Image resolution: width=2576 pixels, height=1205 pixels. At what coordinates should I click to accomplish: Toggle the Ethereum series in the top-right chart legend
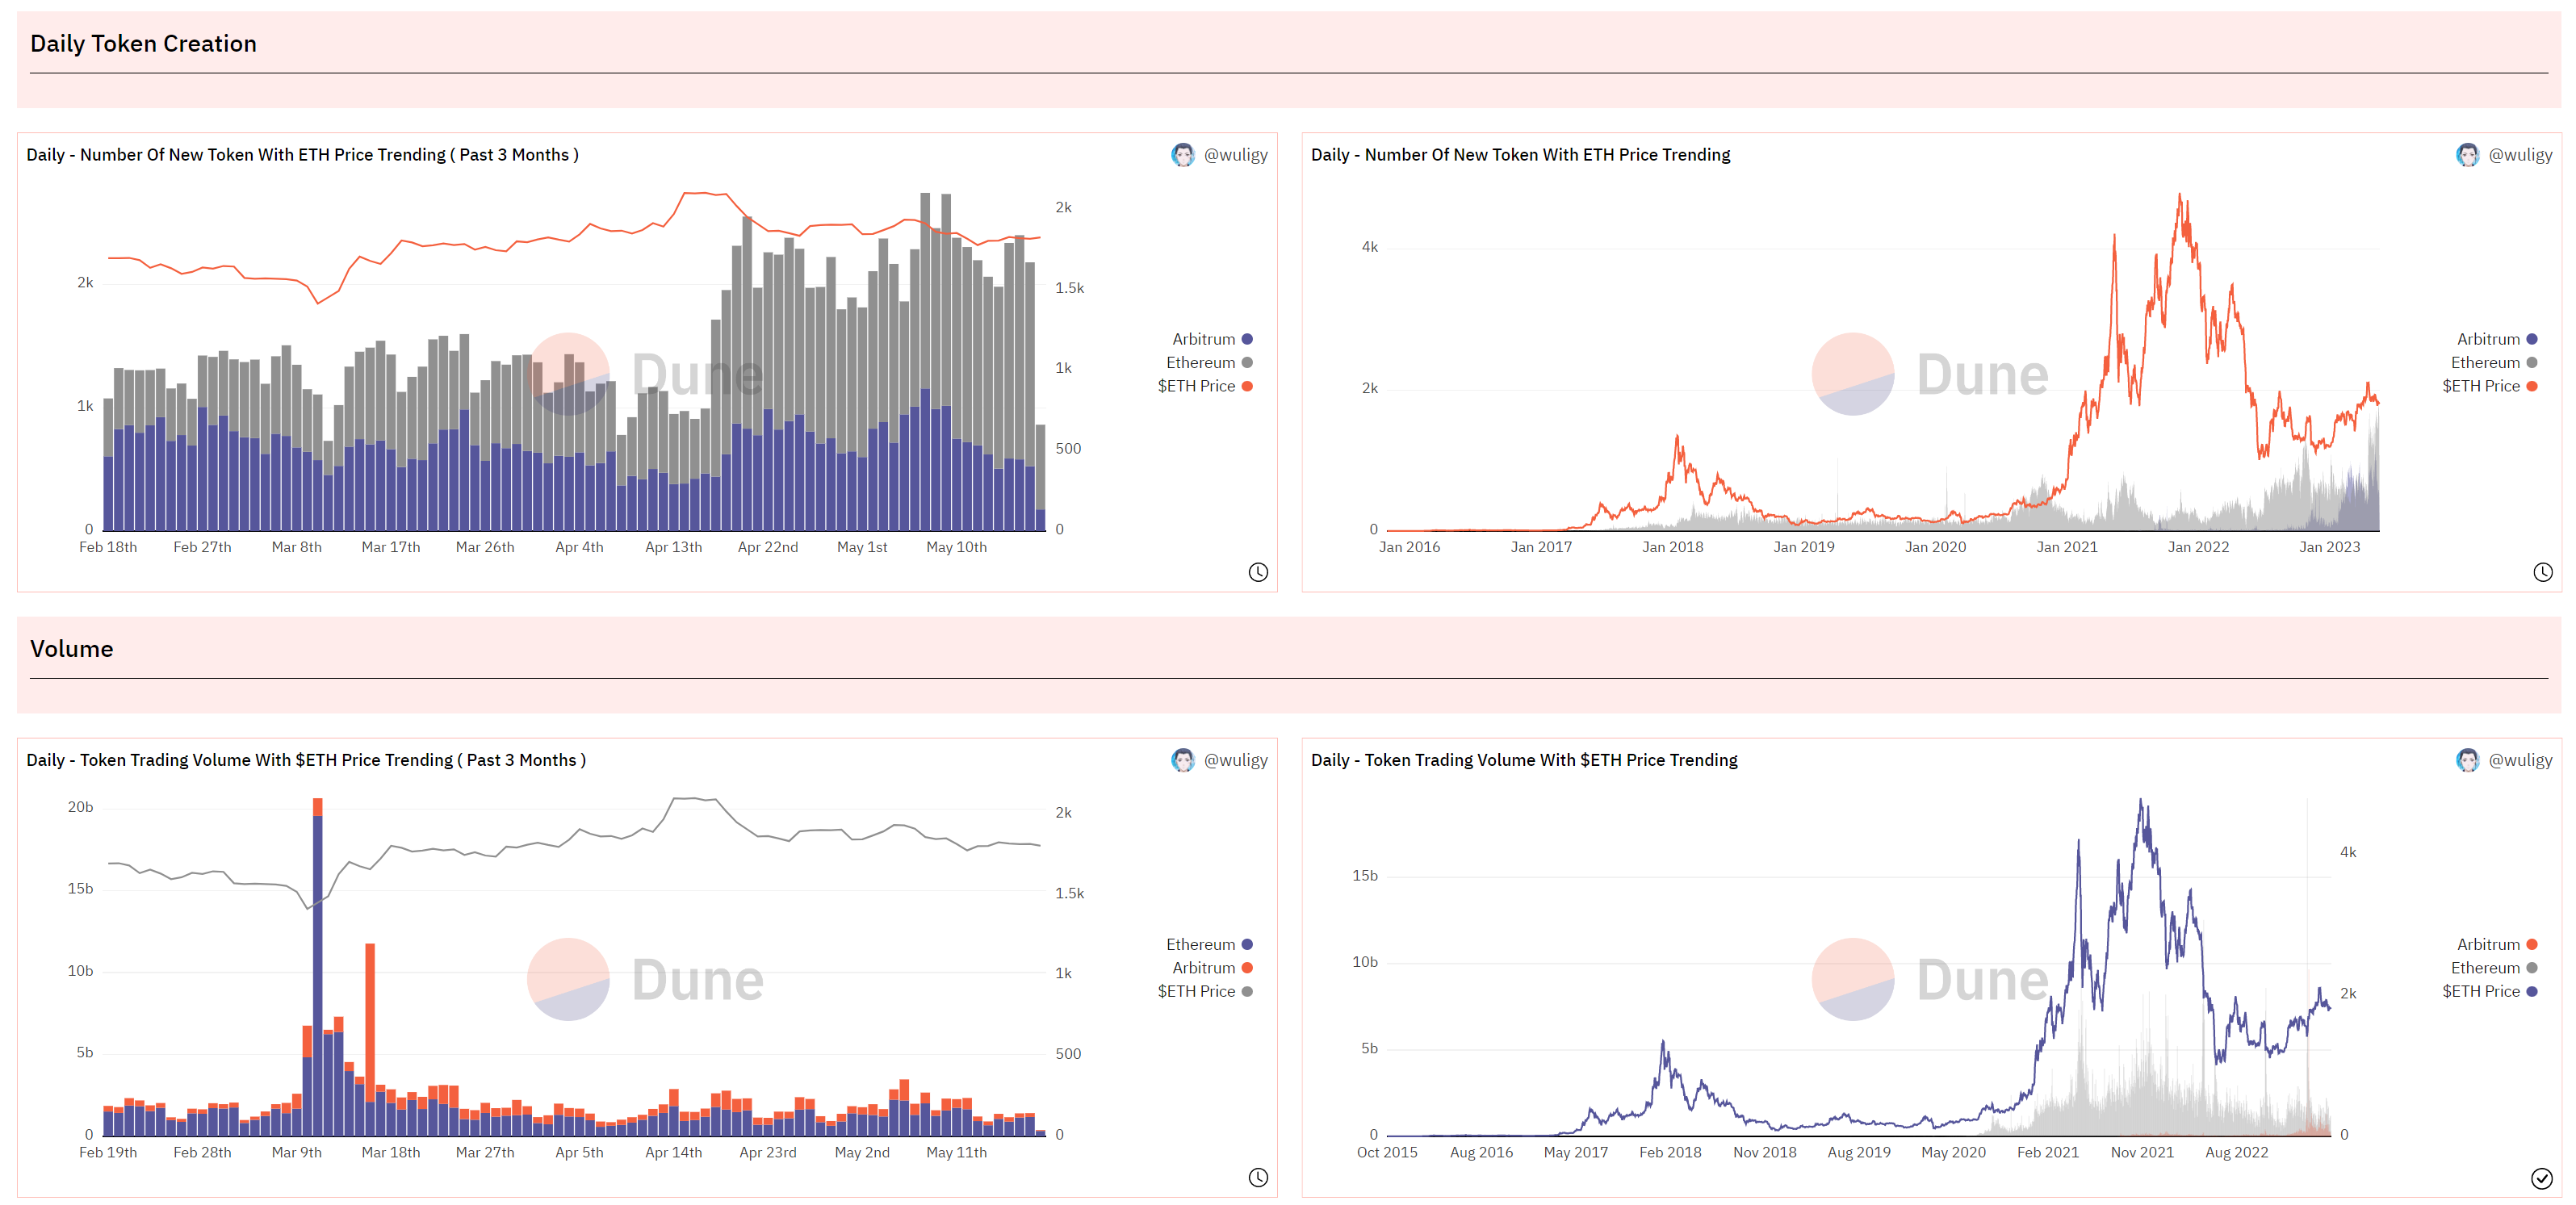click(x=2493, y=362)
